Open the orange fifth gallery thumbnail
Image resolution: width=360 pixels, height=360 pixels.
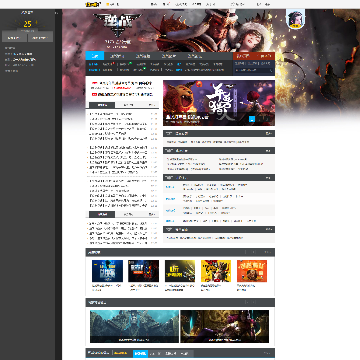pos(252,271)
